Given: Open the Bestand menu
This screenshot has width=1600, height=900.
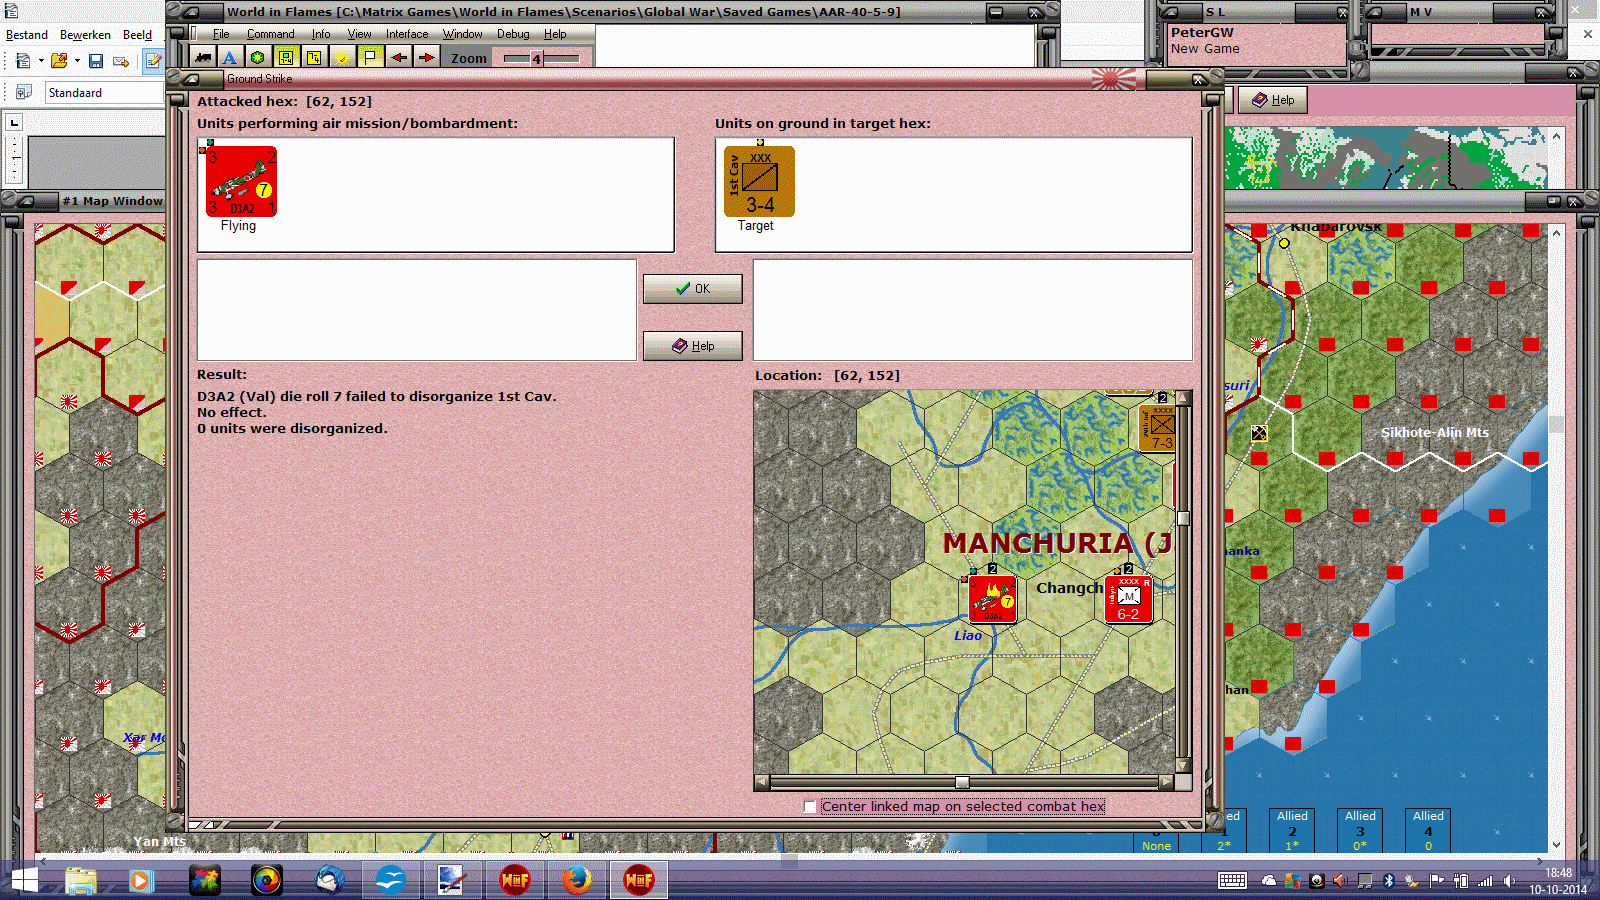Looking at the screenshot, I should (x=27, y=35).
